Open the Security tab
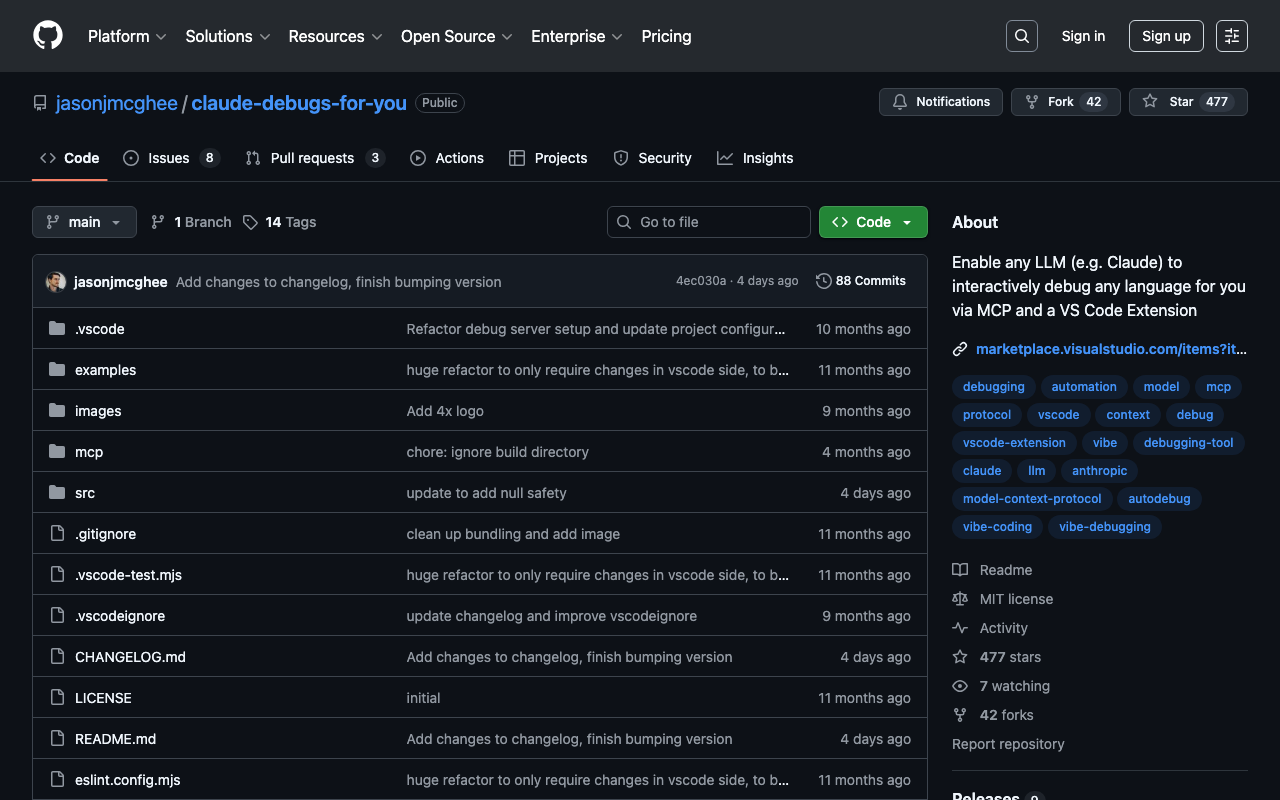The height and width of the screenshot is (800, 1280). coord(664,158)
